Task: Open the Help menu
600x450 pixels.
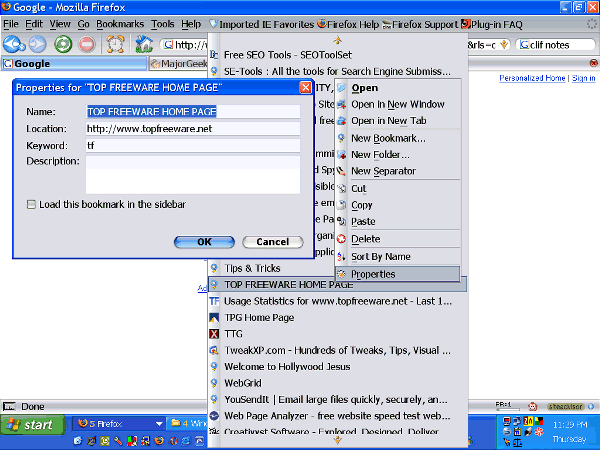Action: click(x=191, y=24)
